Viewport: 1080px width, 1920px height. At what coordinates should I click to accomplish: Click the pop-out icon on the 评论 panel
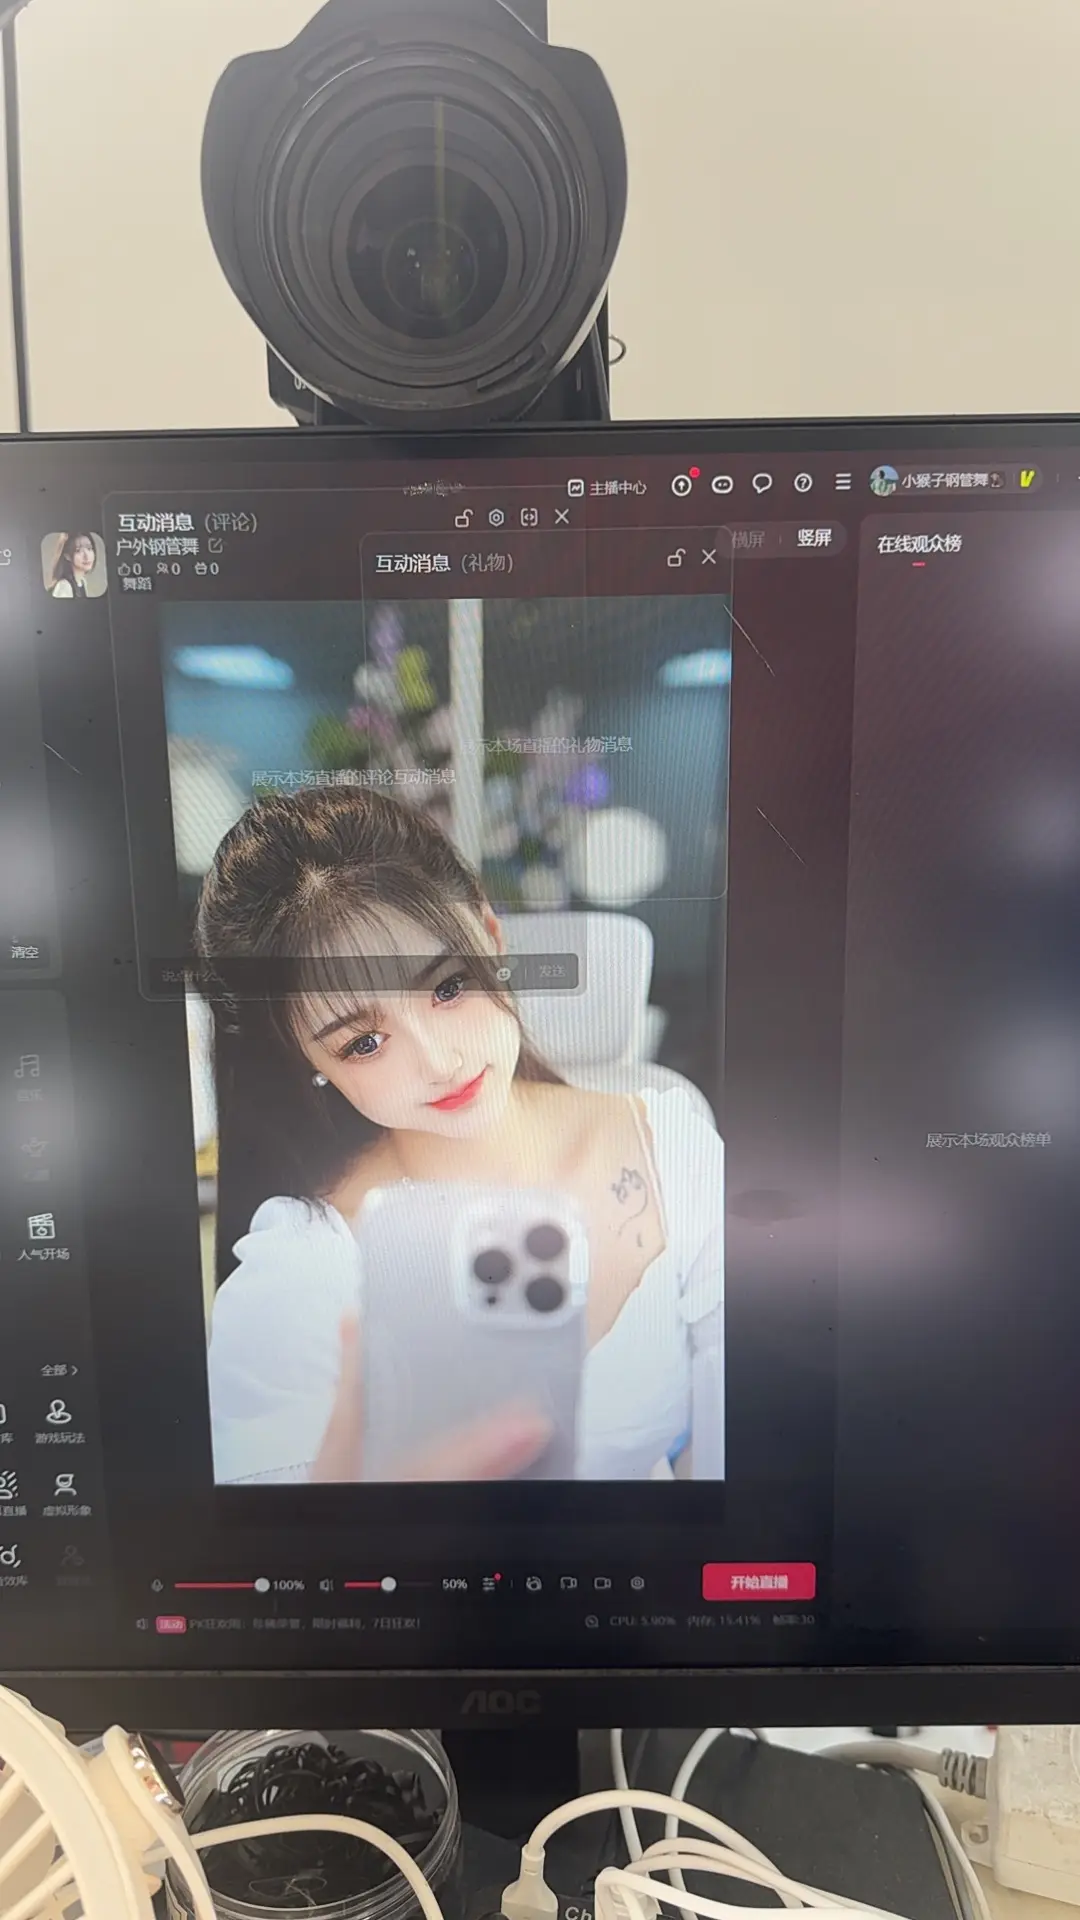(x=529, y=517)
